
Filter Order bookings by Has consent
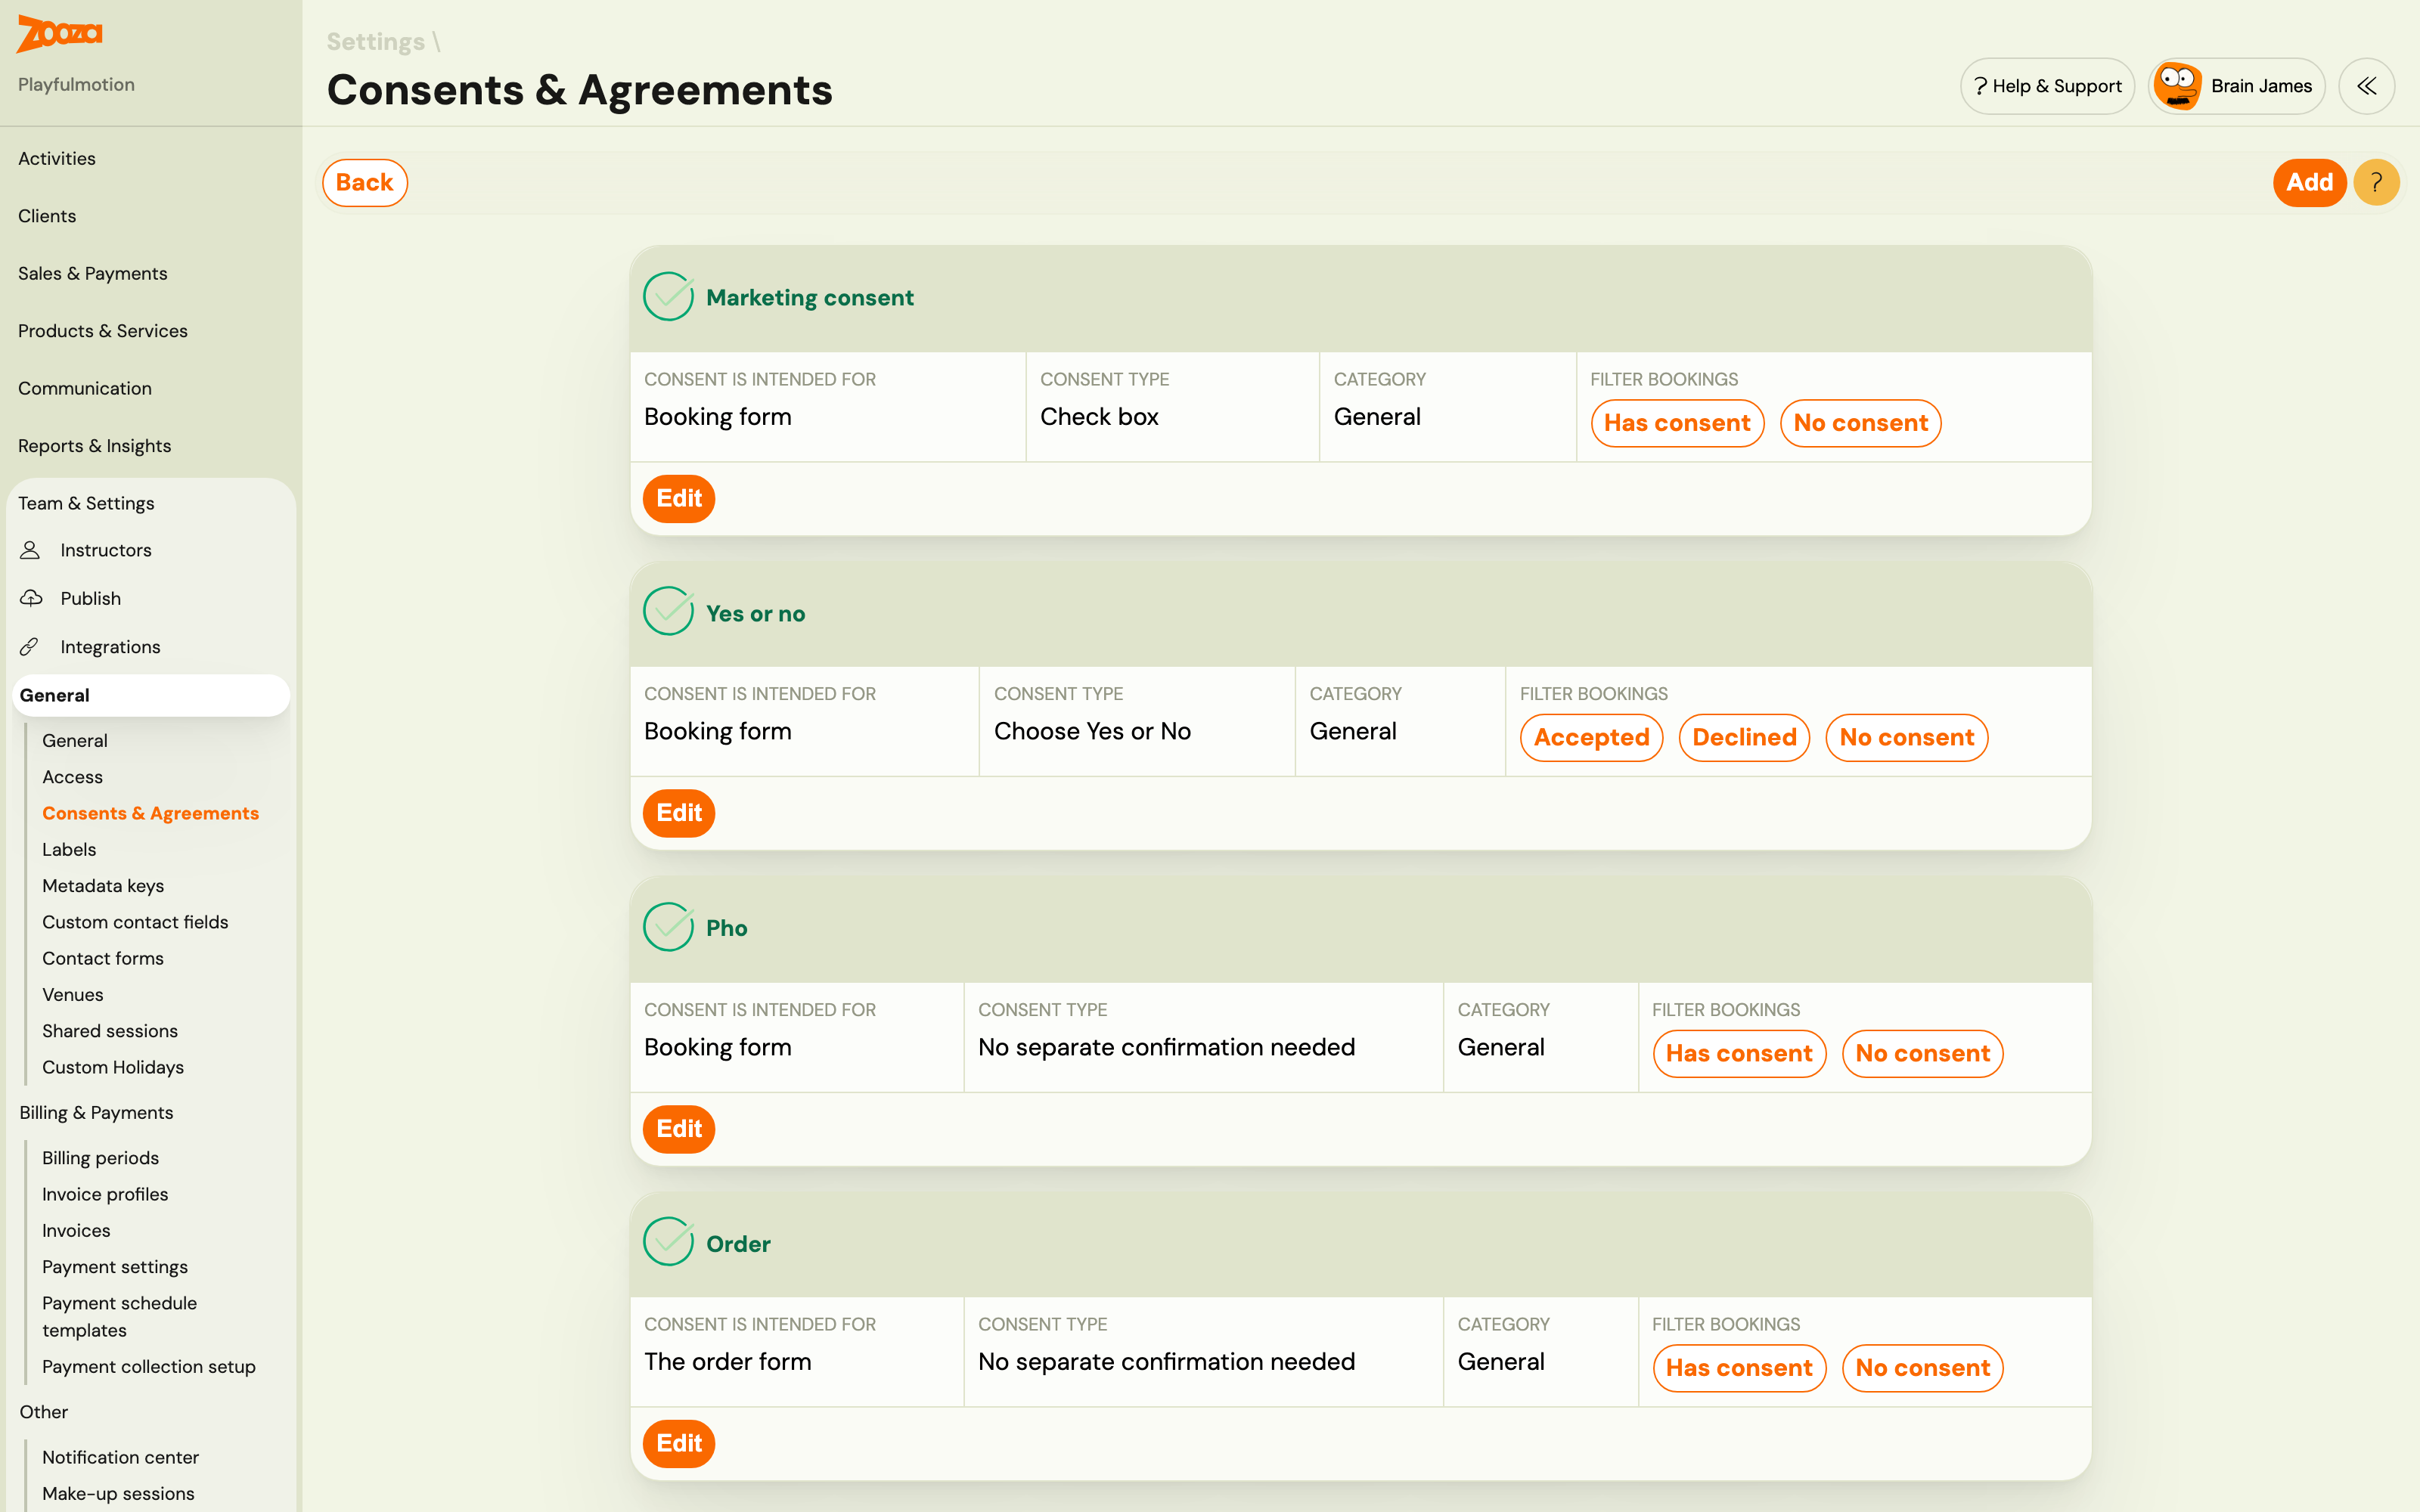click(1739, 1368)
